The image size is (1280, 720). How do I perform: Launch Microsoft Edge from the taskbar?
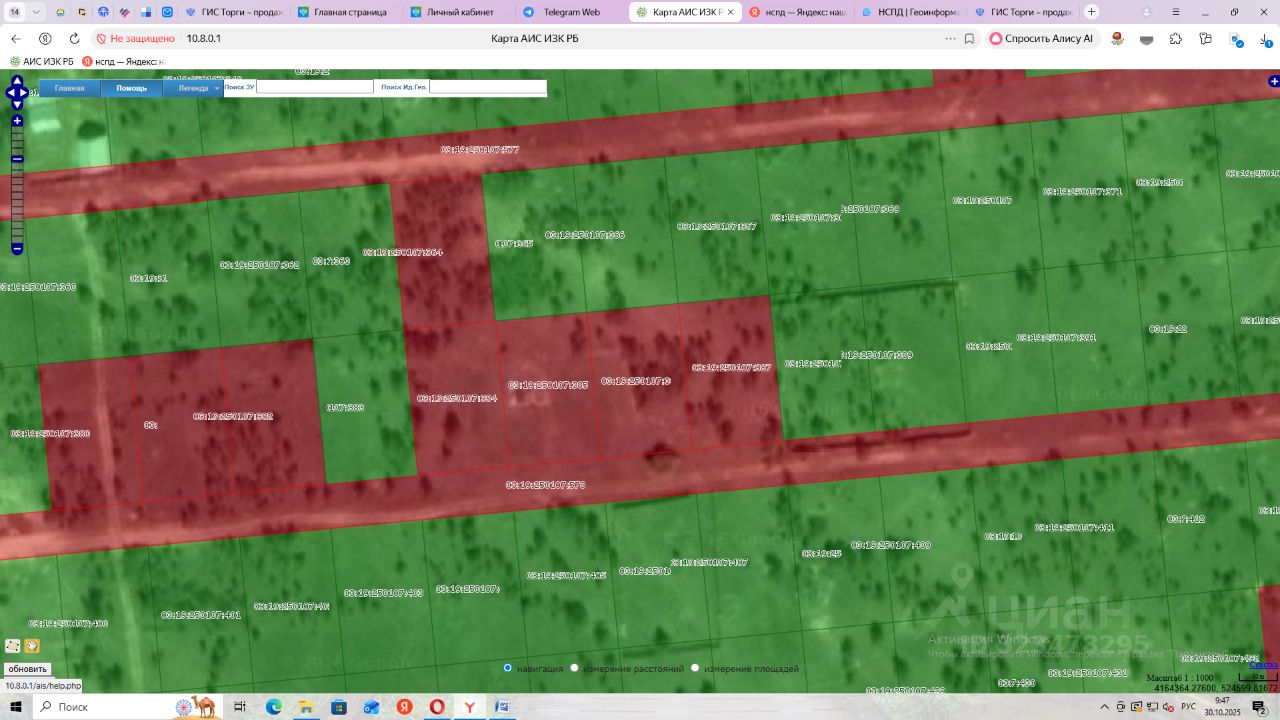[x=273, y=707]
